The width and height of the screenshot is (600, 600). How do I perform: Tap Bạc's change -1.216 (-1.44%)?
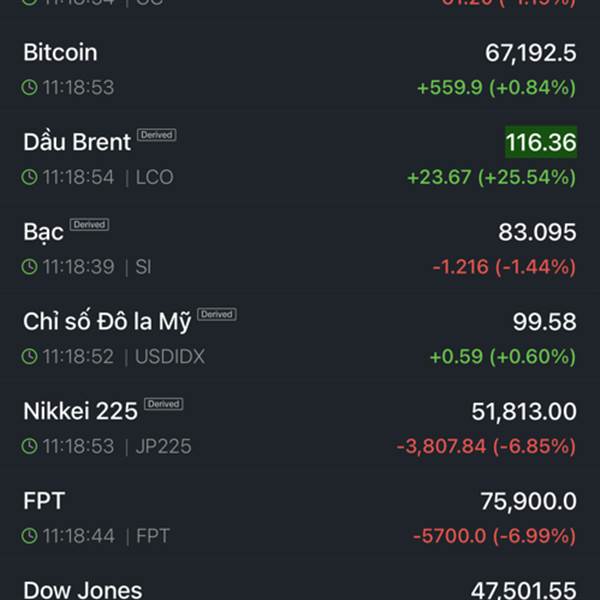tap(504, 267)
